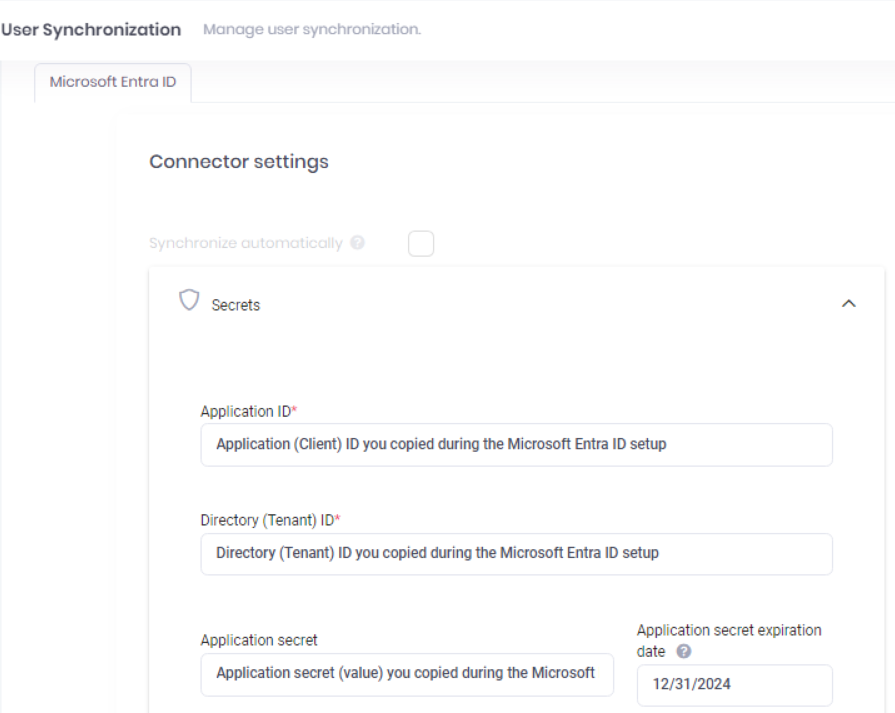Click the Application secret expiration date label

tap(728, 637)
